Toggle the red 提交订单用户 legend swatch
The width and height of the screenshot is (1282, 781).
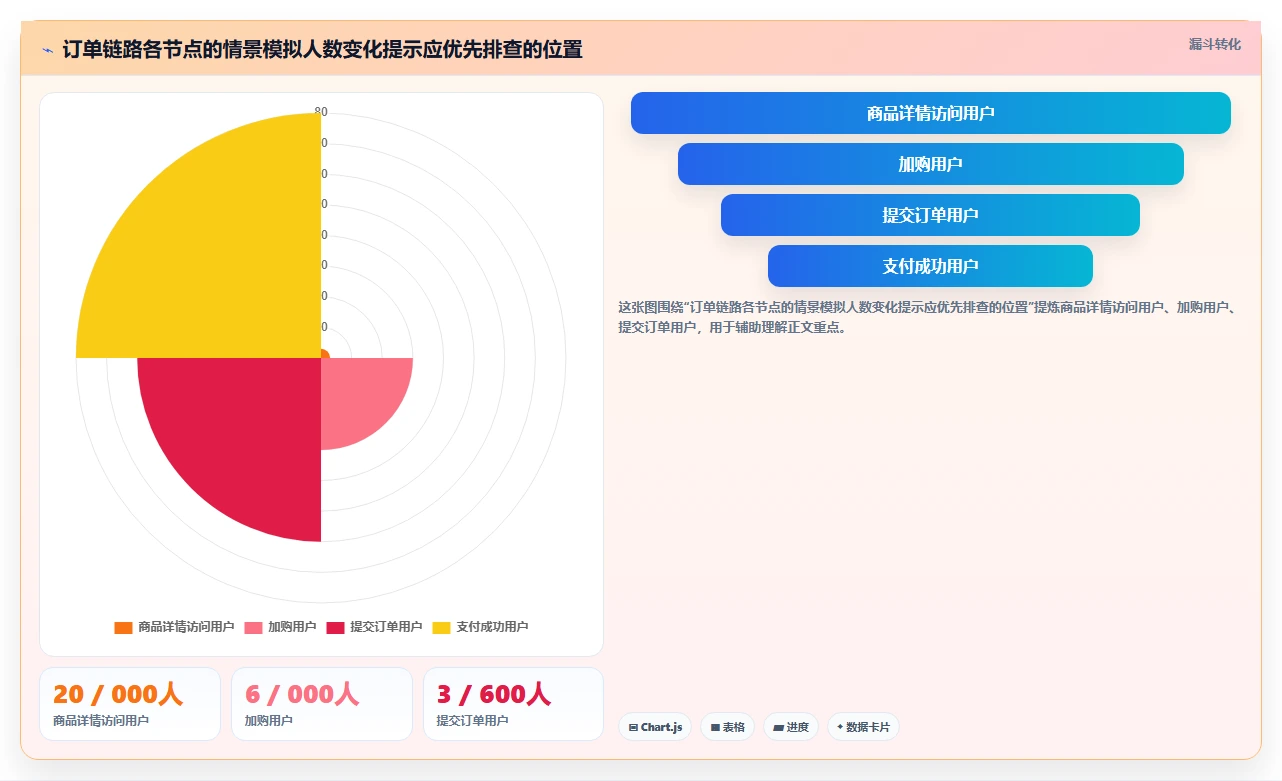[335, 627]
